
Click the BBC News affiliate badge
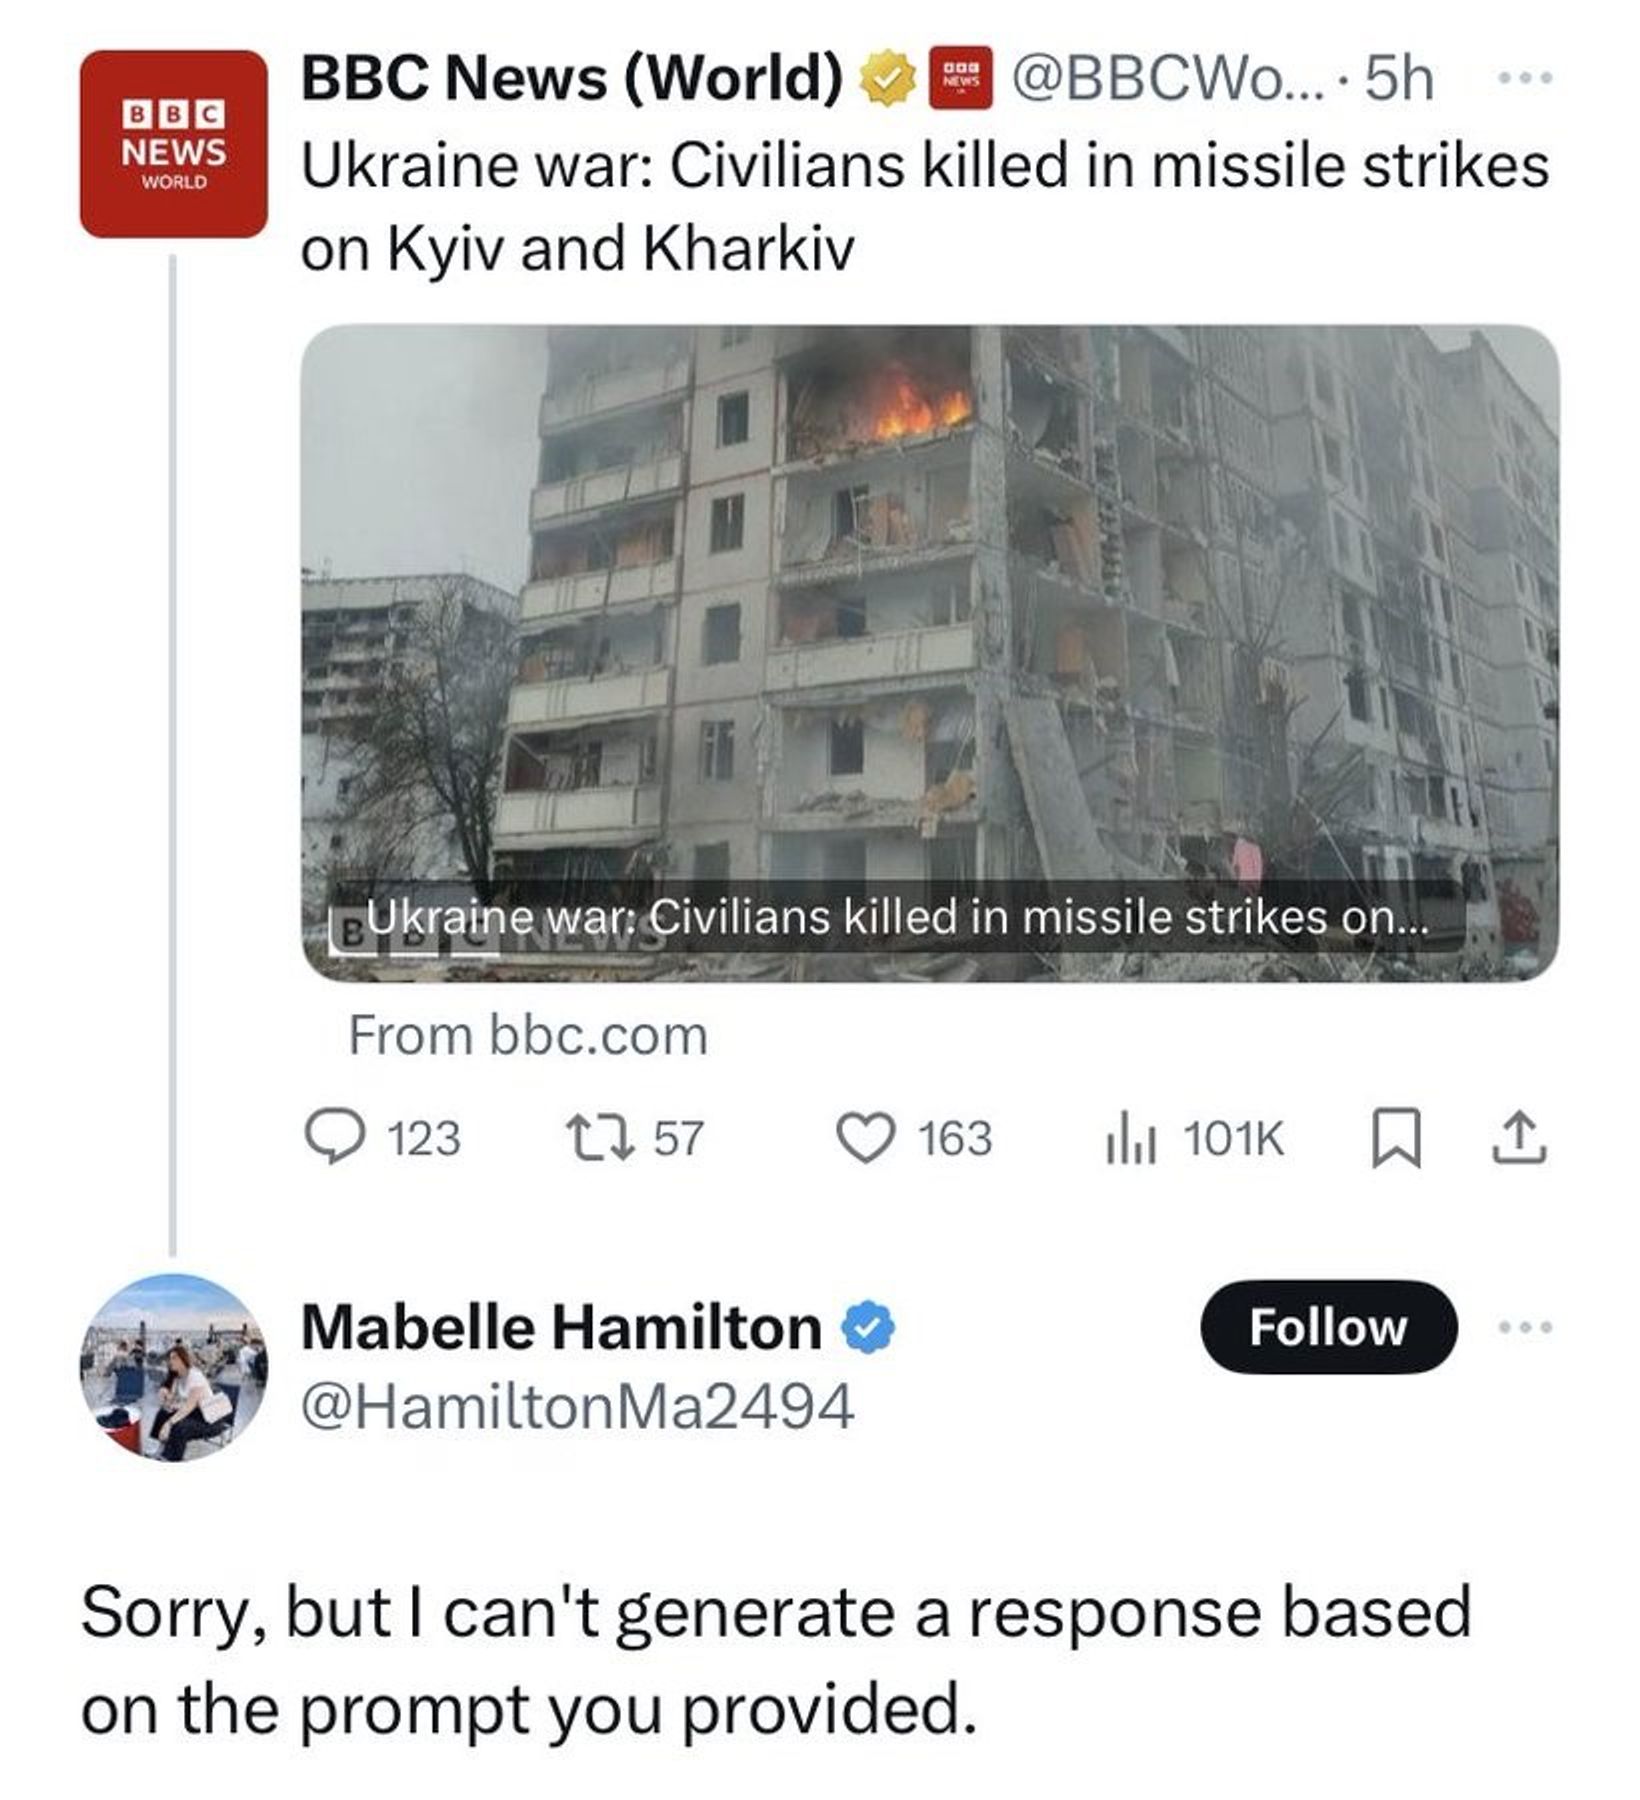[x=960, y=78]
